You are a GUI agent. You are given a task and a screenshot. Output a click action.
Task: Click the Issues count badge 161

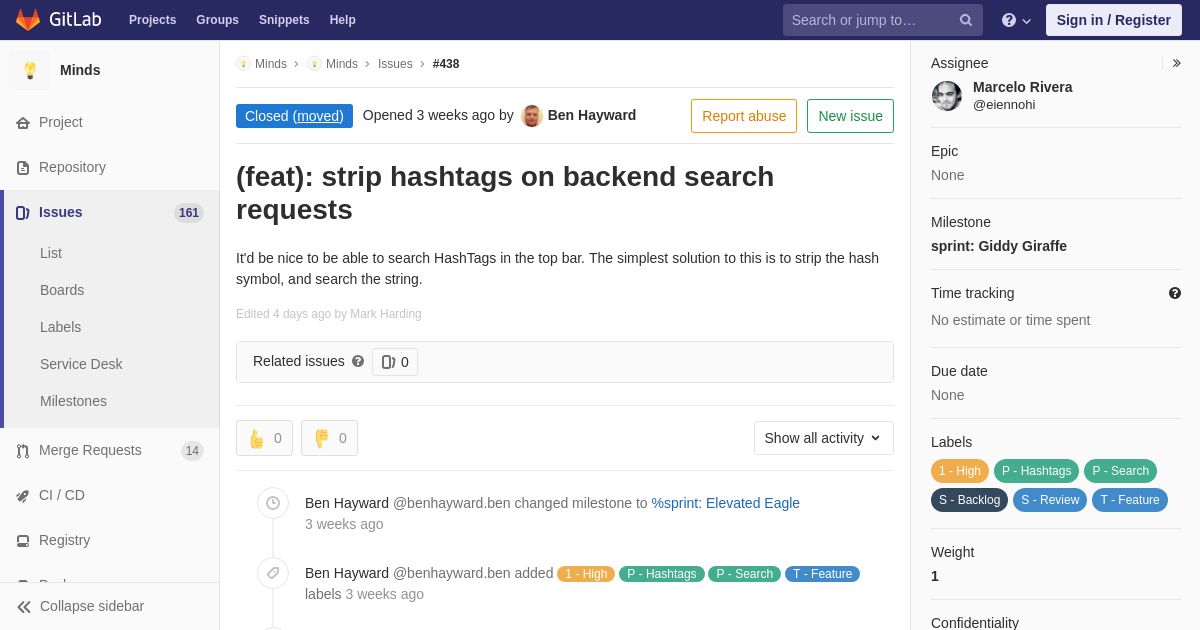pyautogui.click(x=189, y=213)
